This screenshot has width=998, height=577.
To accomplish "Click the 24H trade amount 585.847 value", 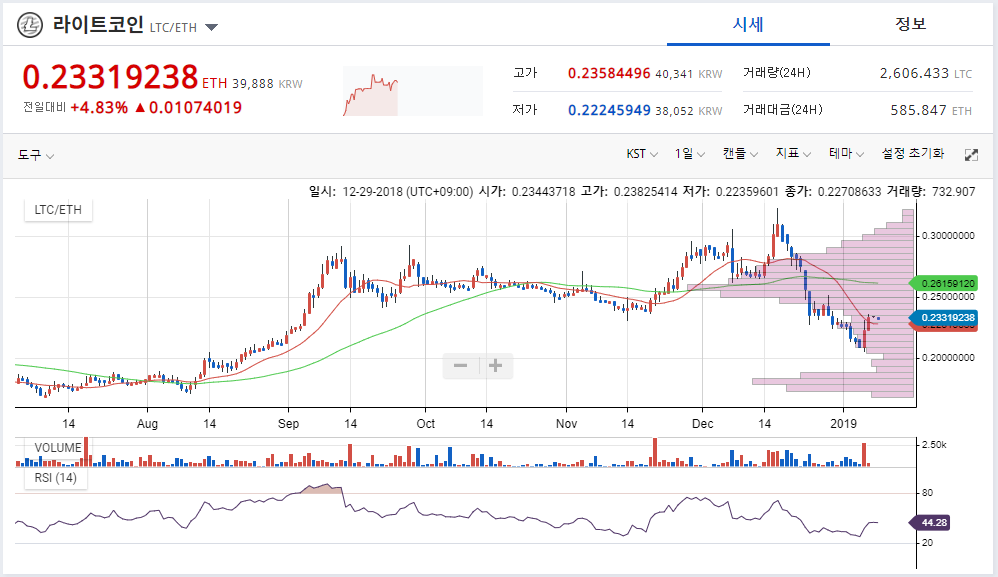I will point(918,110).
